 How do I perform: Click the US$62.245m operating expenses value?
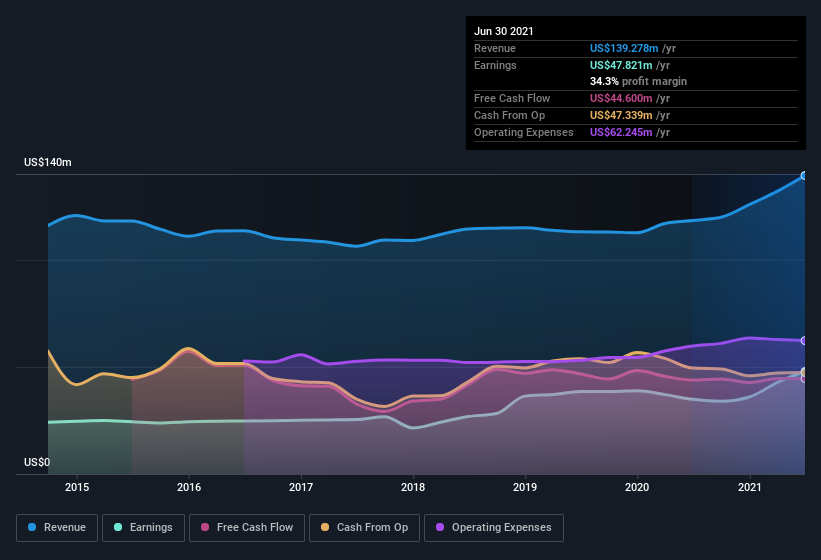[x=621, y=132]
